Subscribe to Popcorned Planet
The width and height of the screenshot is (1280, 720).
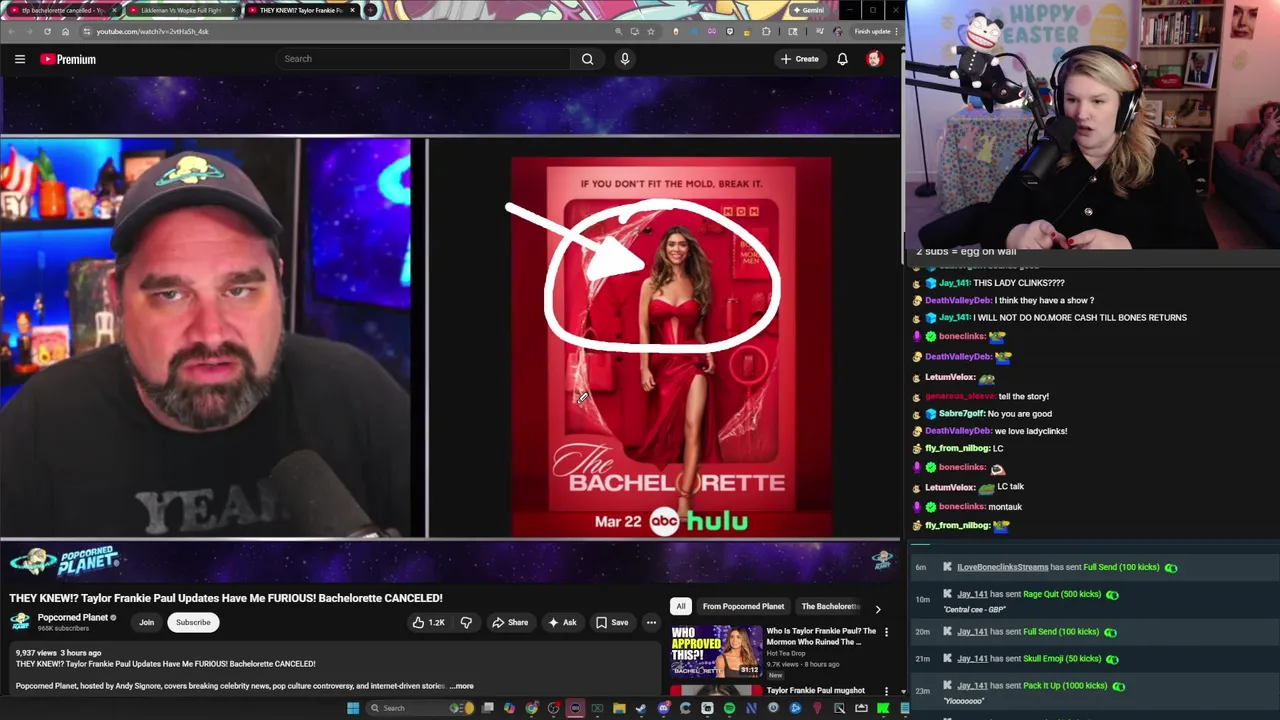(x=193, y=622)
